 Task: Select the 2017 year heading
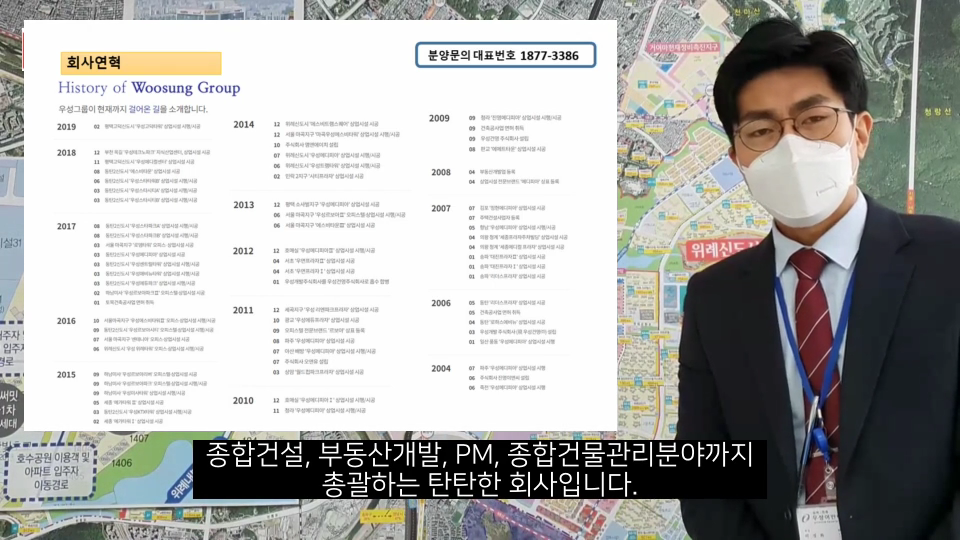[66, 227]
